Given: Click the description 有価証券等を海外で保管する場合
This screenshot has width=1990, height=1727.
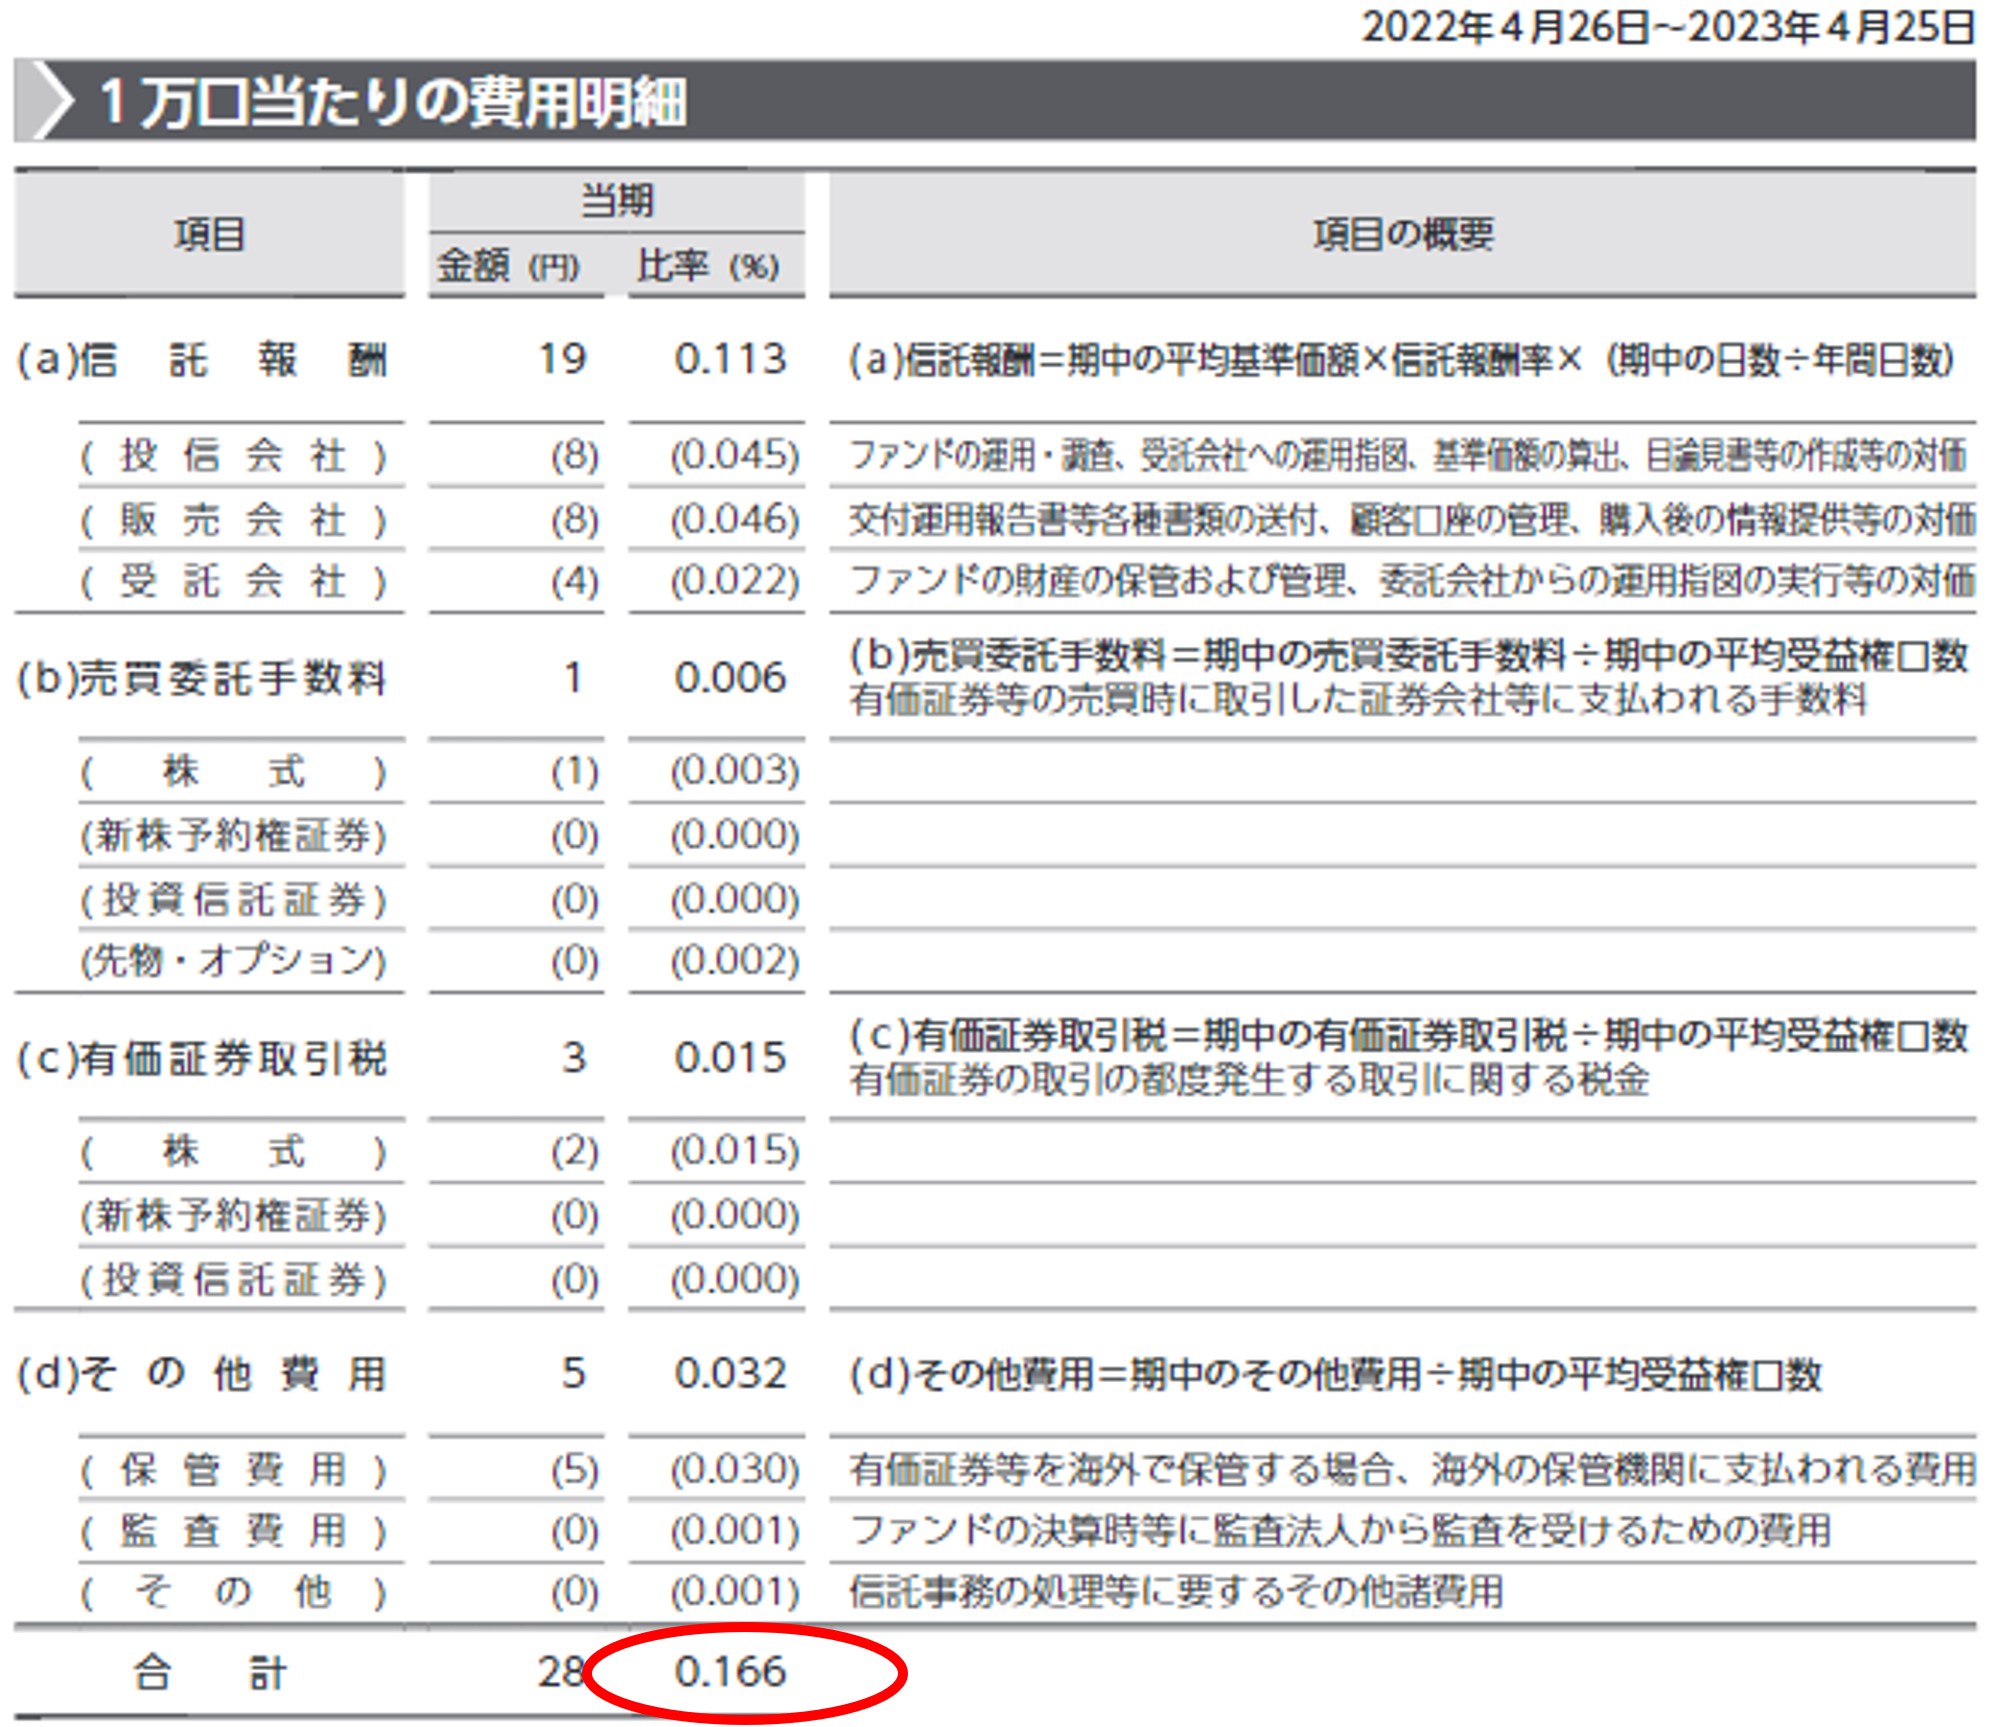Looking at the screenshot, I should pos(1412,1469).
